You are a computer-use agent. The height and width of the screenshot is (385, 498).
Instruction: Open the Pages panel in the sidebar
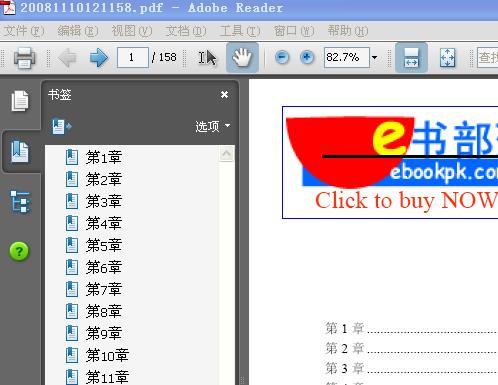[20, 101]
